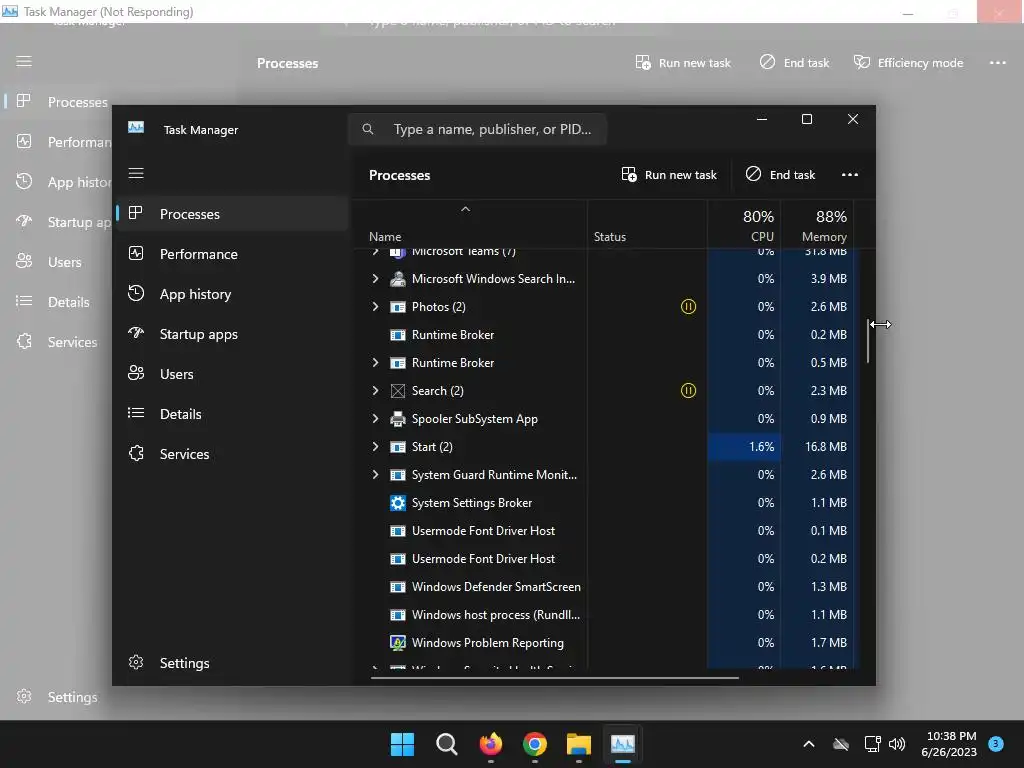Click the vertical scrollbar of process list
Image resolution: width=1024 pixels, height=768 pixels.
tap(868, 341)
